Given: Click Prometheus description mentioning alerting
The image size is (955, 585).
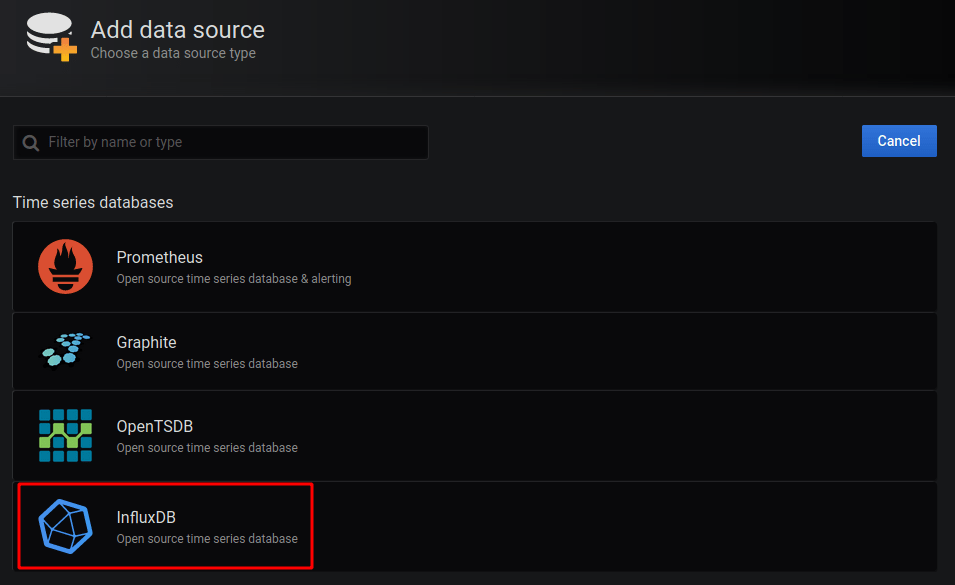Looking at the screenshot, I should coord(233,279).
